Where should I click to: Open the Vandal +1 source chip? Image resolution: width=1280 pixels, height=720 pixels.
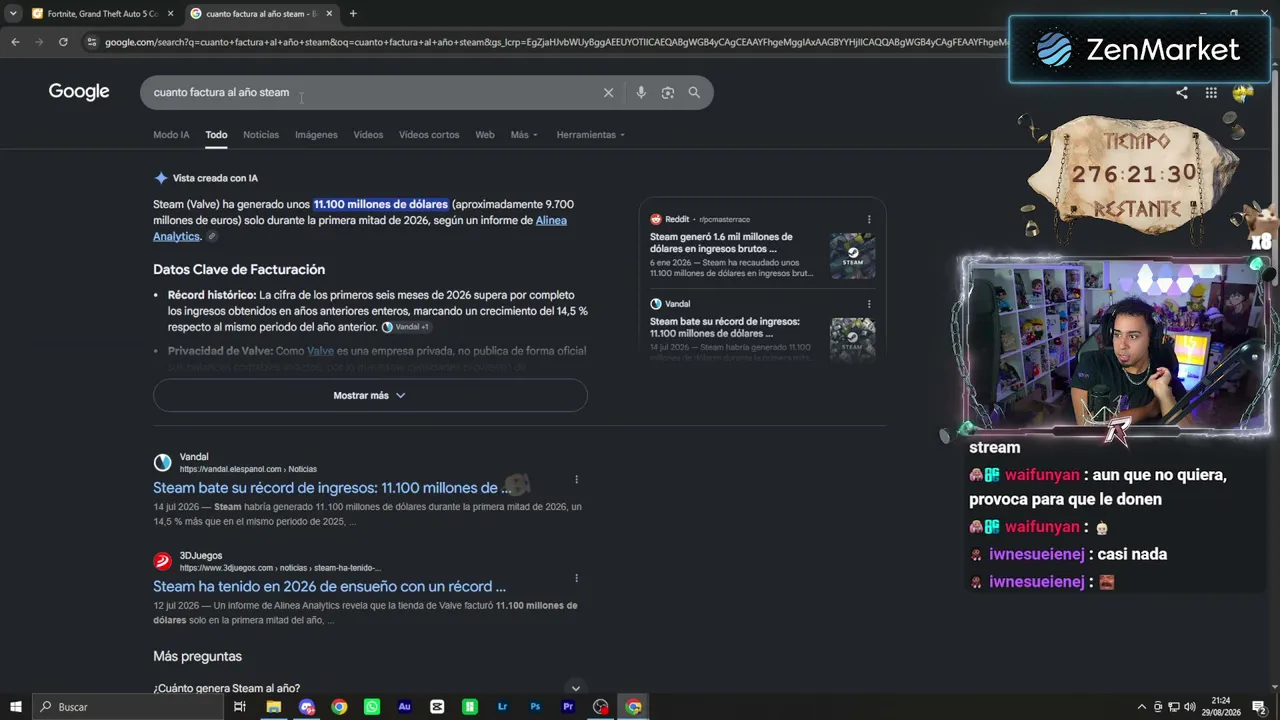pos(405,327)
